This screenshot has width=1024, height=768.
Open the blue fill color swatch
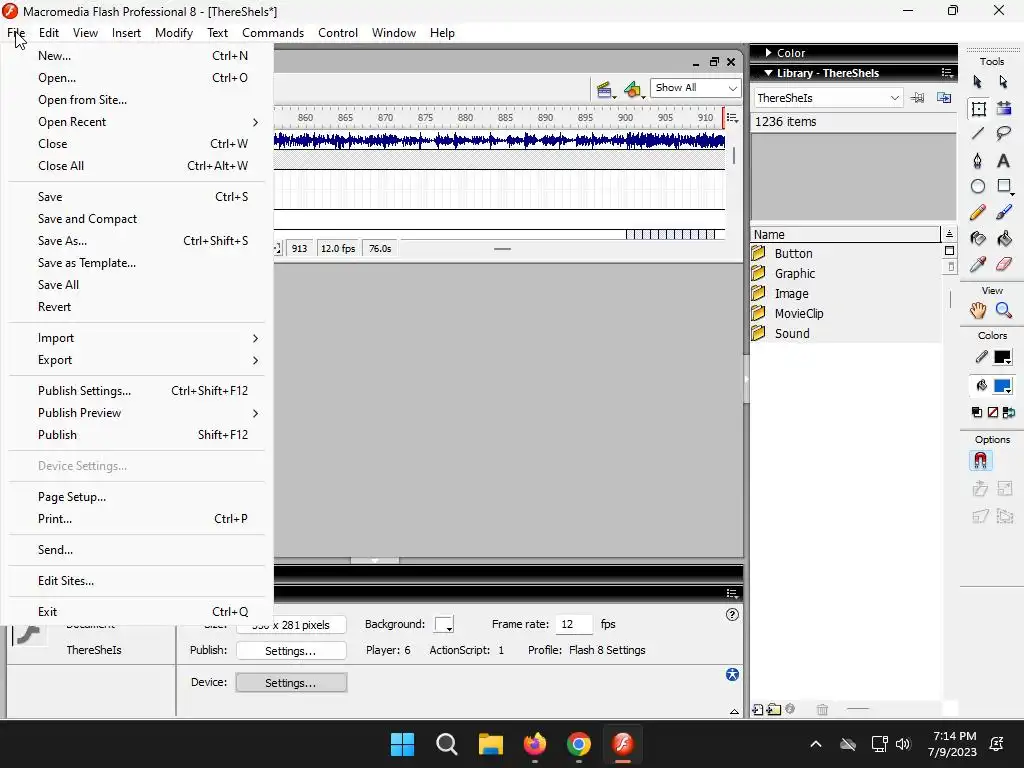point(1002,386)
